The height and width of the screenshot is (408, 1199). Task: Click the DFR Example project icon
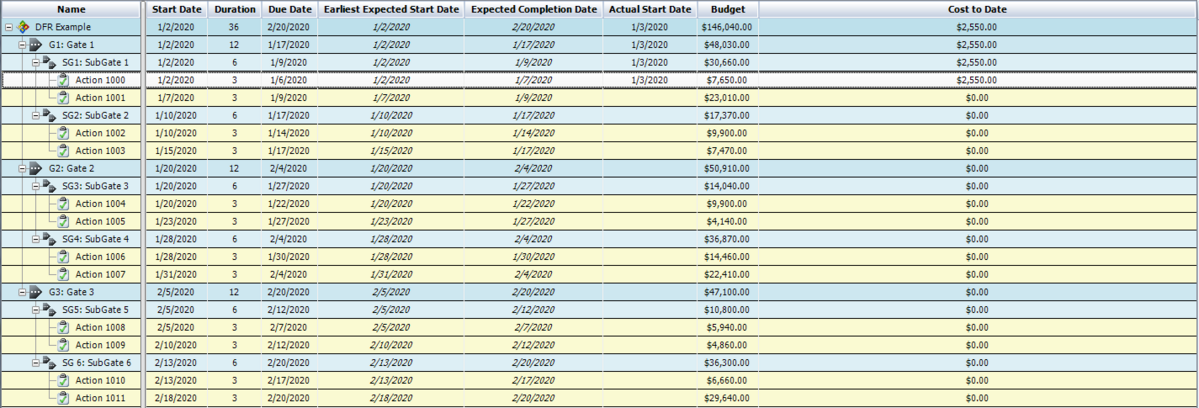pos(24,27)
